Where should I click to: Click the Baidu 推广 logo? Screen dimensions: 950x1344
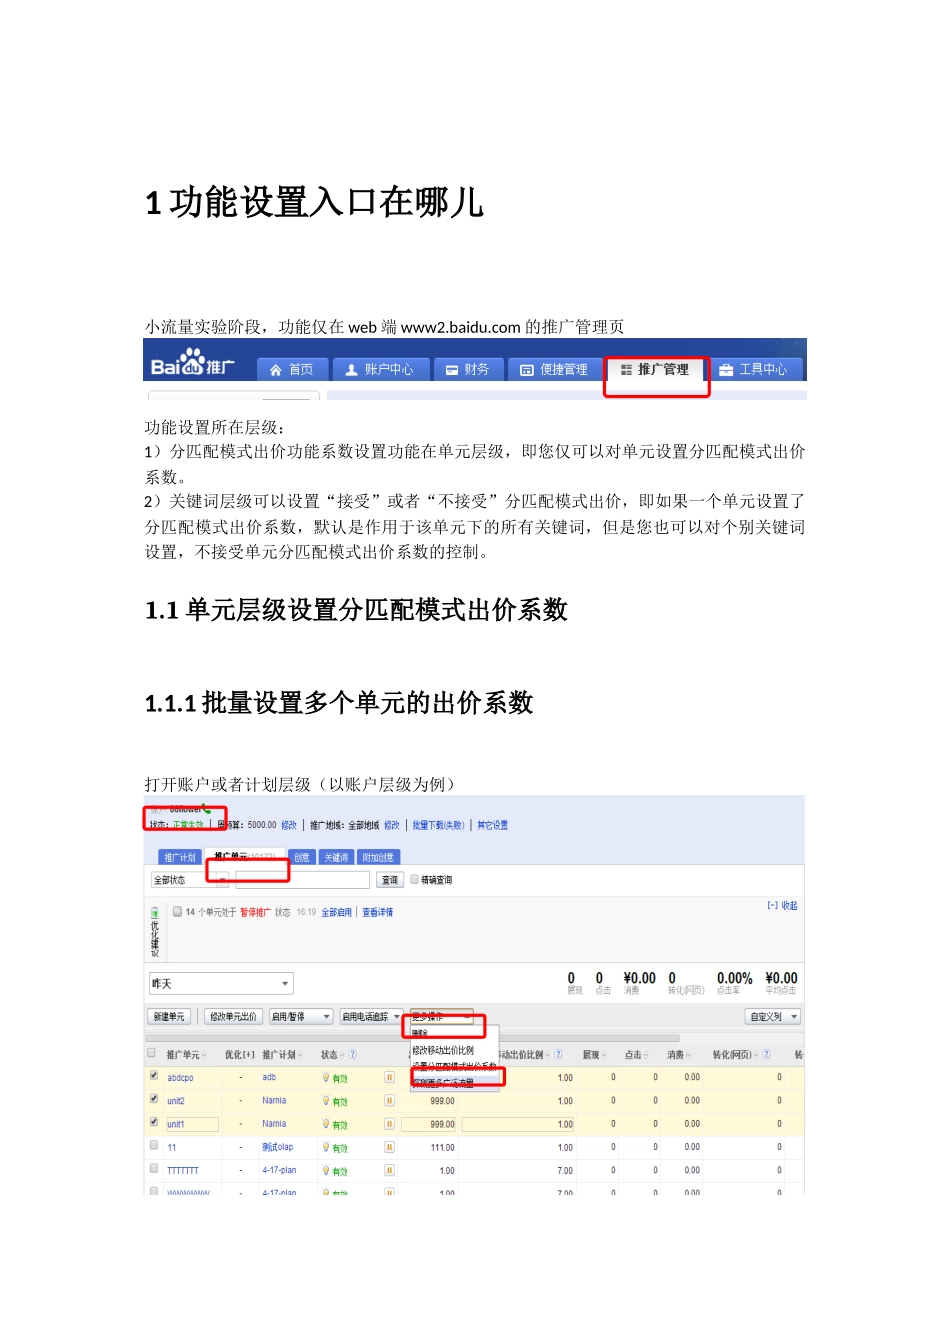coord(192,364)
